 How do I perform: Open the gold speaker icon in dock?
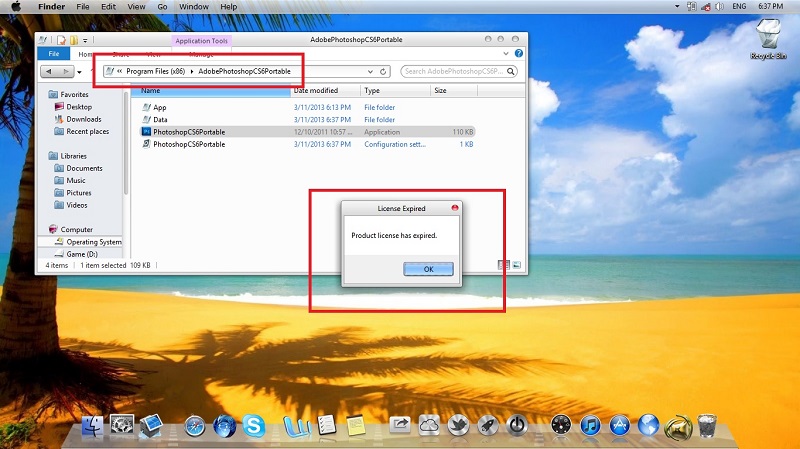(678, 427)
